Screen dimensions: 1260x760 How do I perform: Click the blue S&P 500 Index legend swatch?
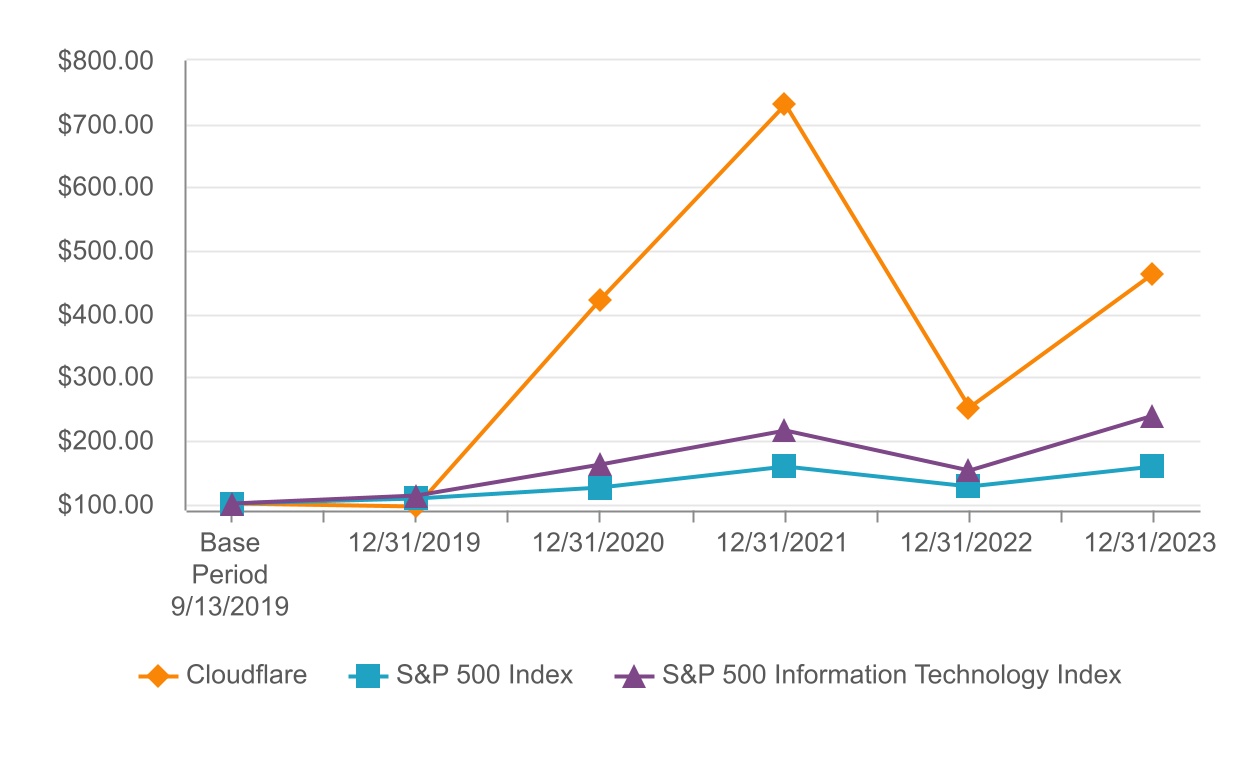click(x=368, y=676)
